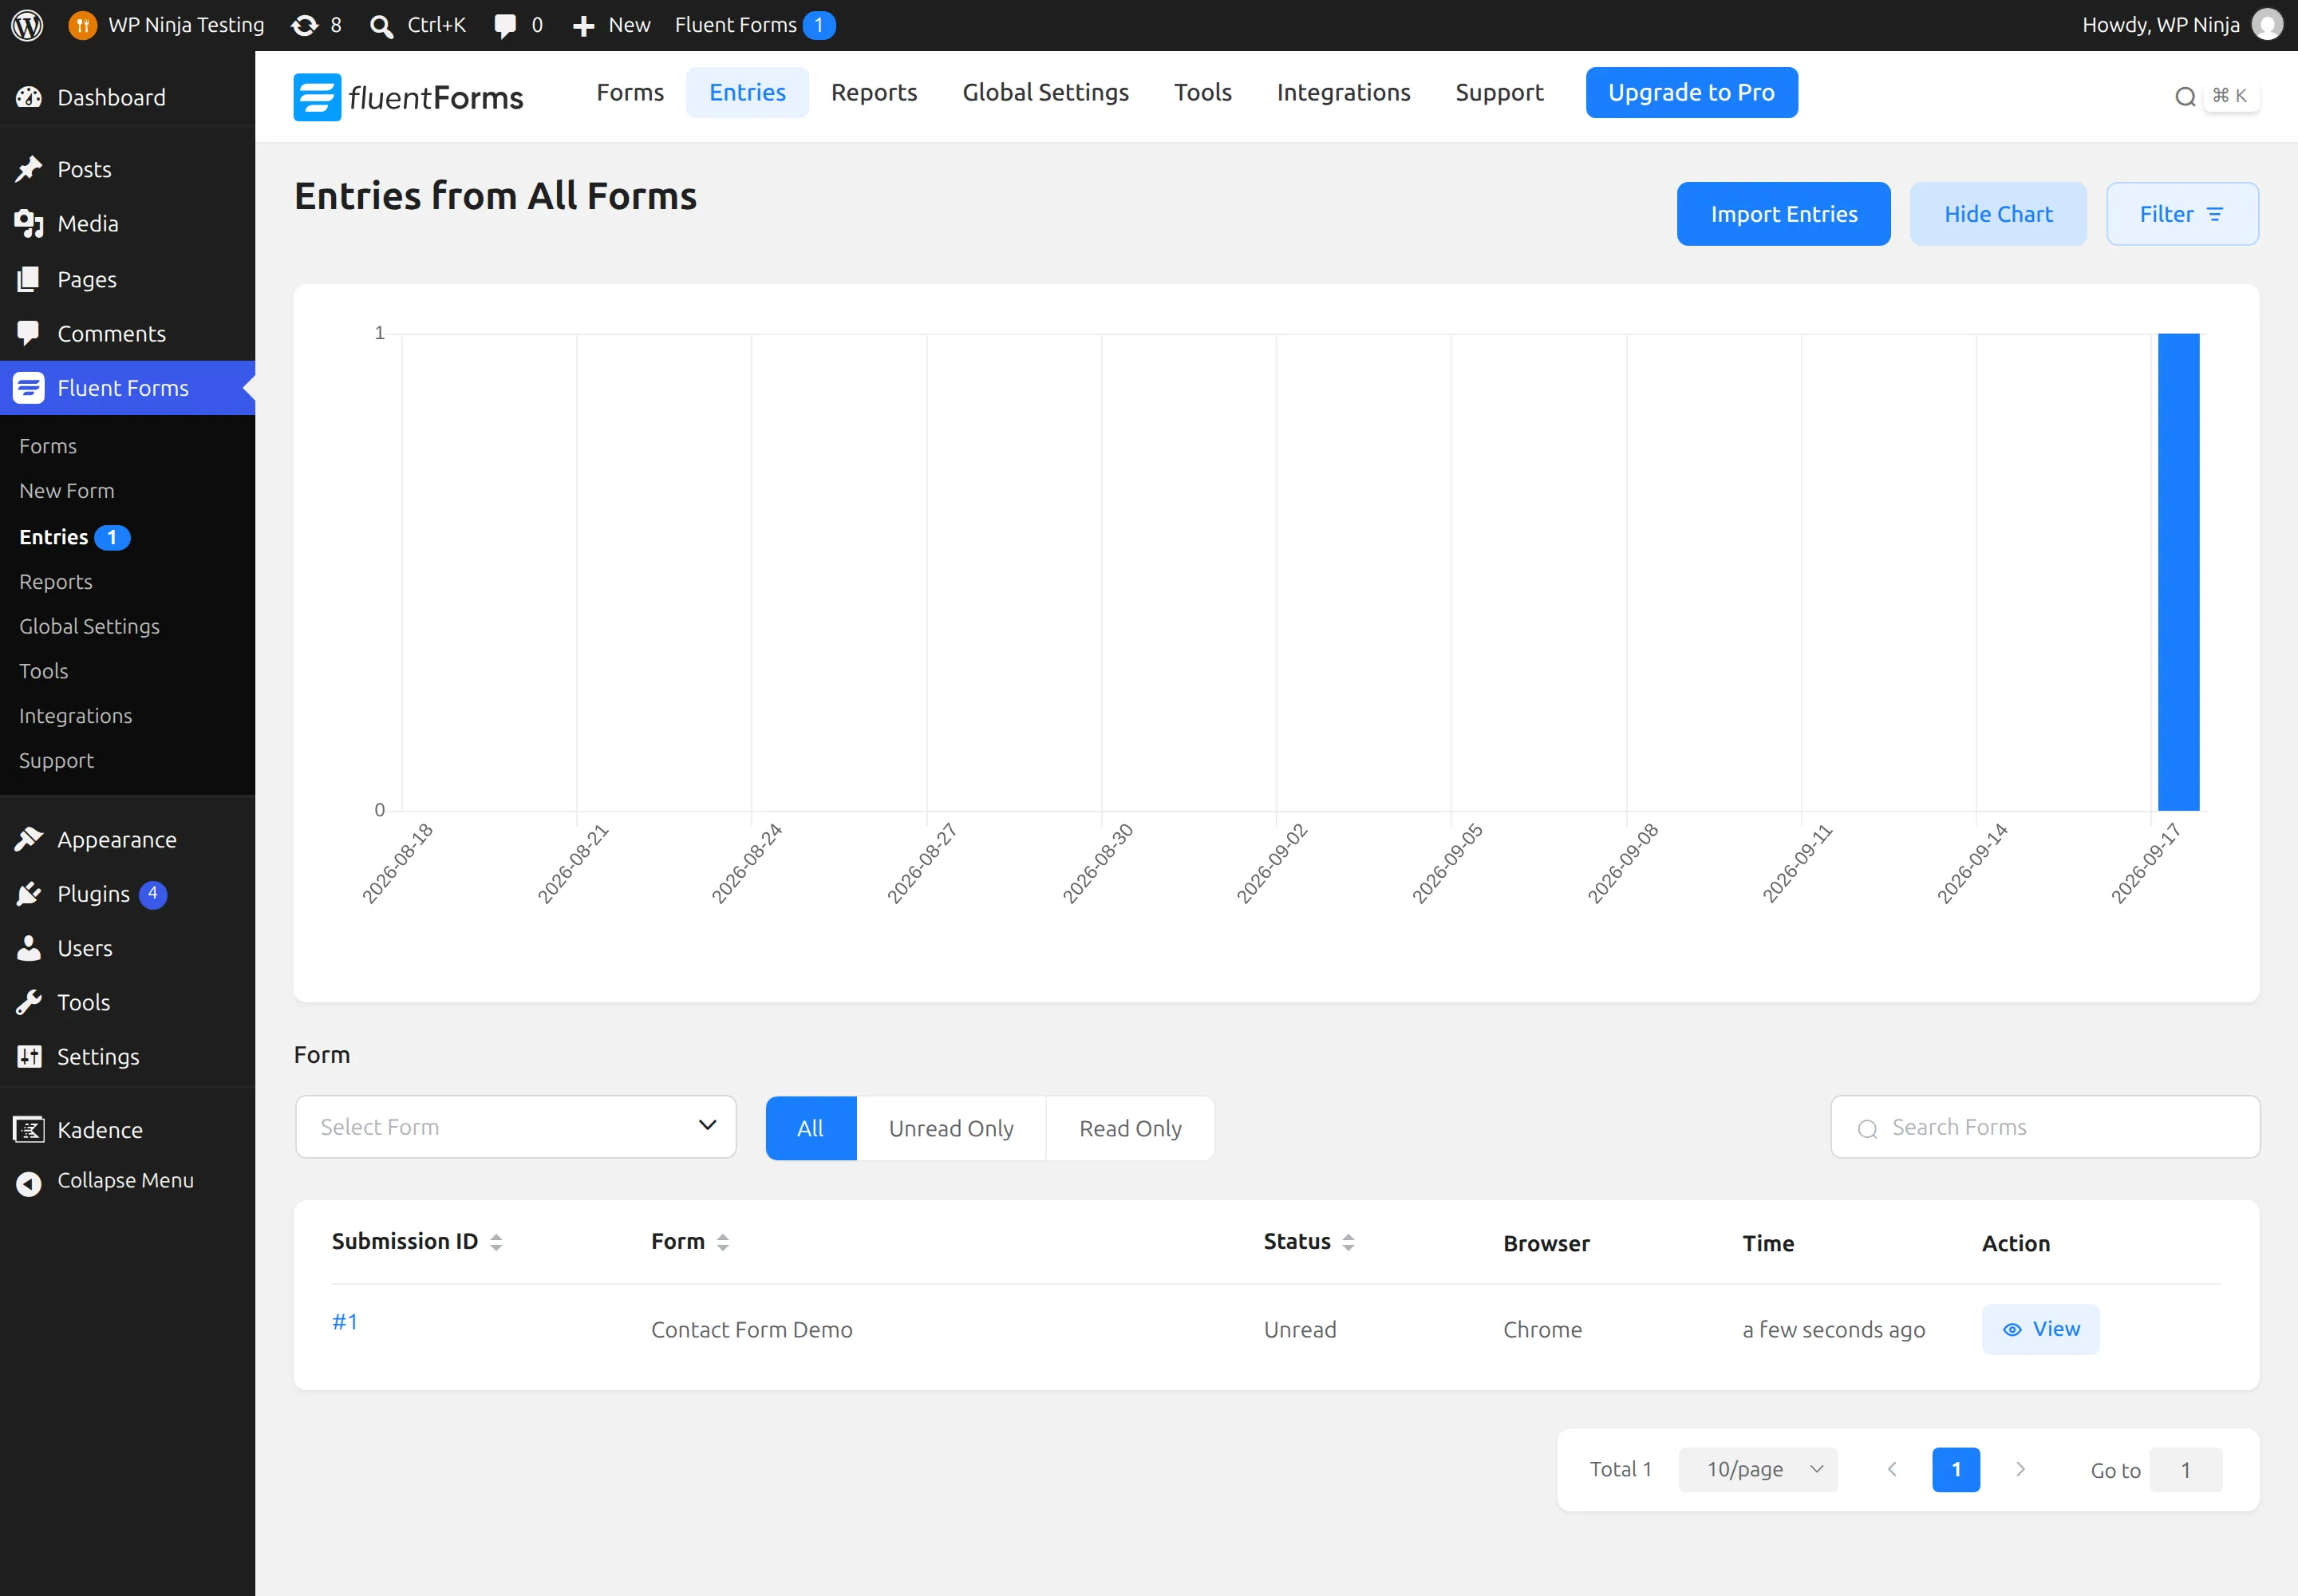
Task: Go to previous page arrow
Action: coord(1892,1469)
